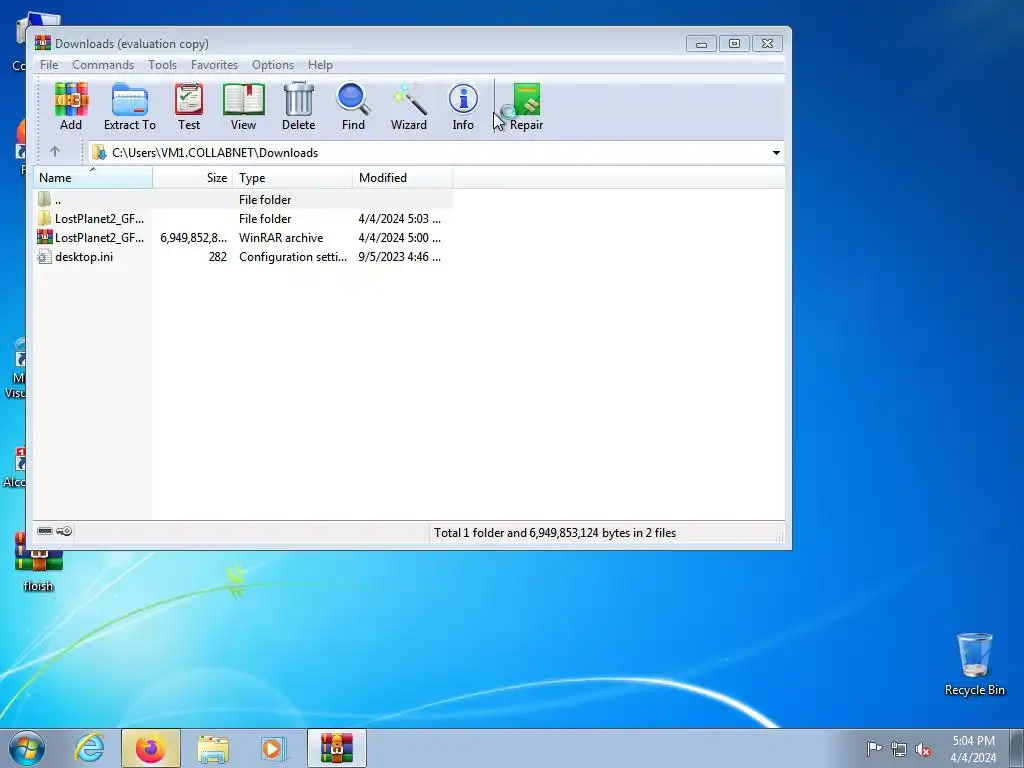Click the 'WinRAR archive' type cell
Viewport: 1024px width, 768px height.
281,238
